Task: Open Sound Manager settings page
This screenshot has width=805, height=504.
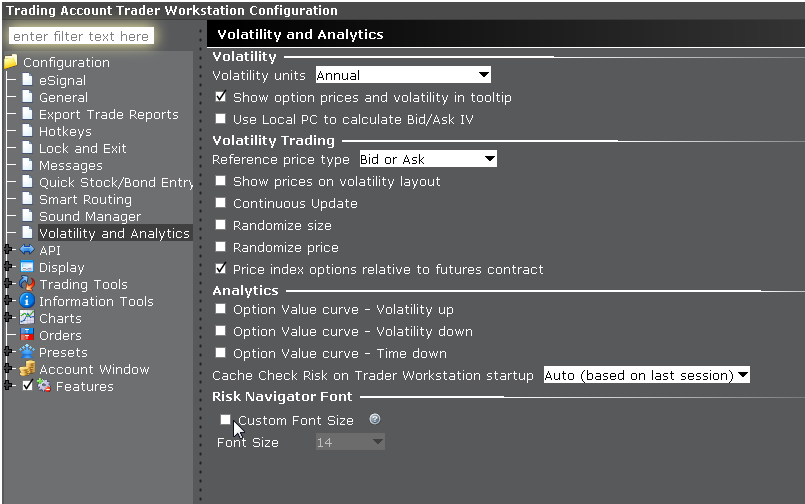Action: [90, 216]
